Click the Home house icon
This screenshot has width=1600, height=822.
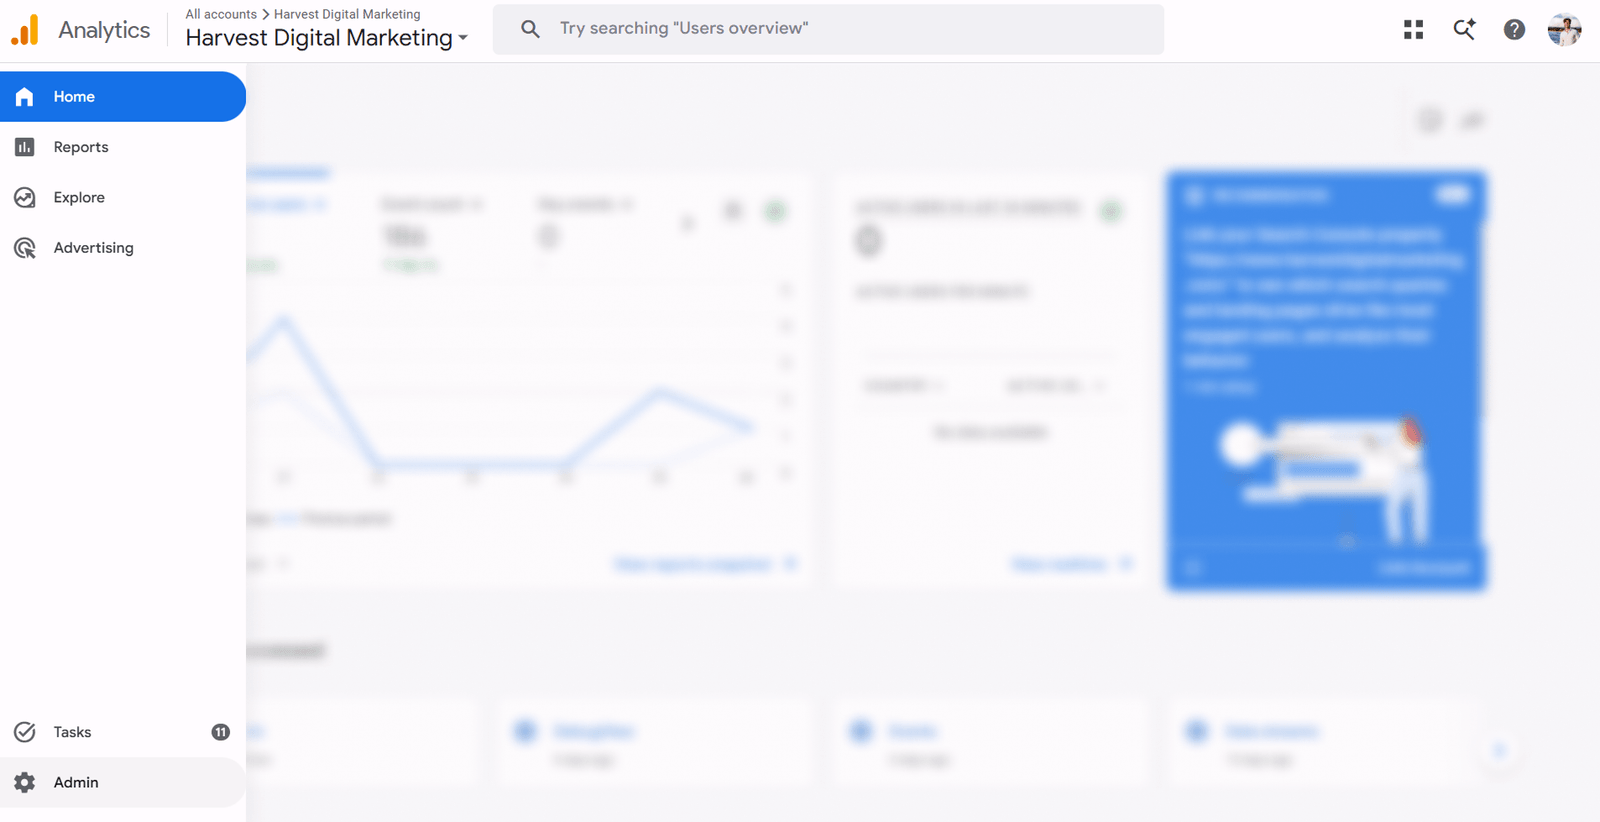25,97
